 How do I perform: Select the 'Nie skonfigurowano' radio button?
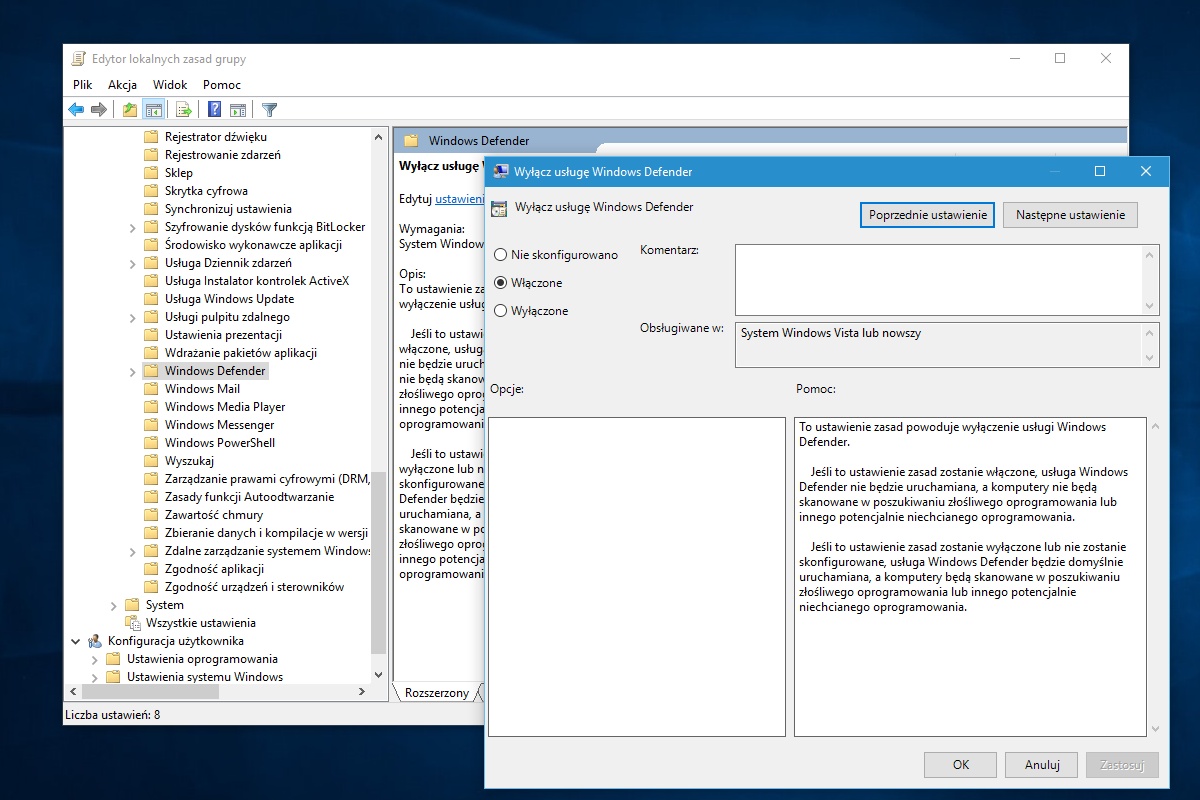pos(501,255)
